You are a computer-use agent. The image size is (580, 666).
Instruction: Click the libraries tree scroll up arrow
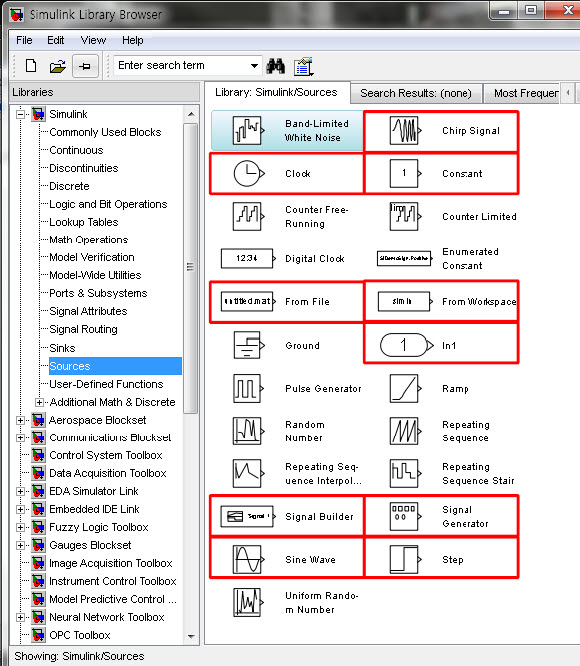pyautogui.click(x=191, y=114)
